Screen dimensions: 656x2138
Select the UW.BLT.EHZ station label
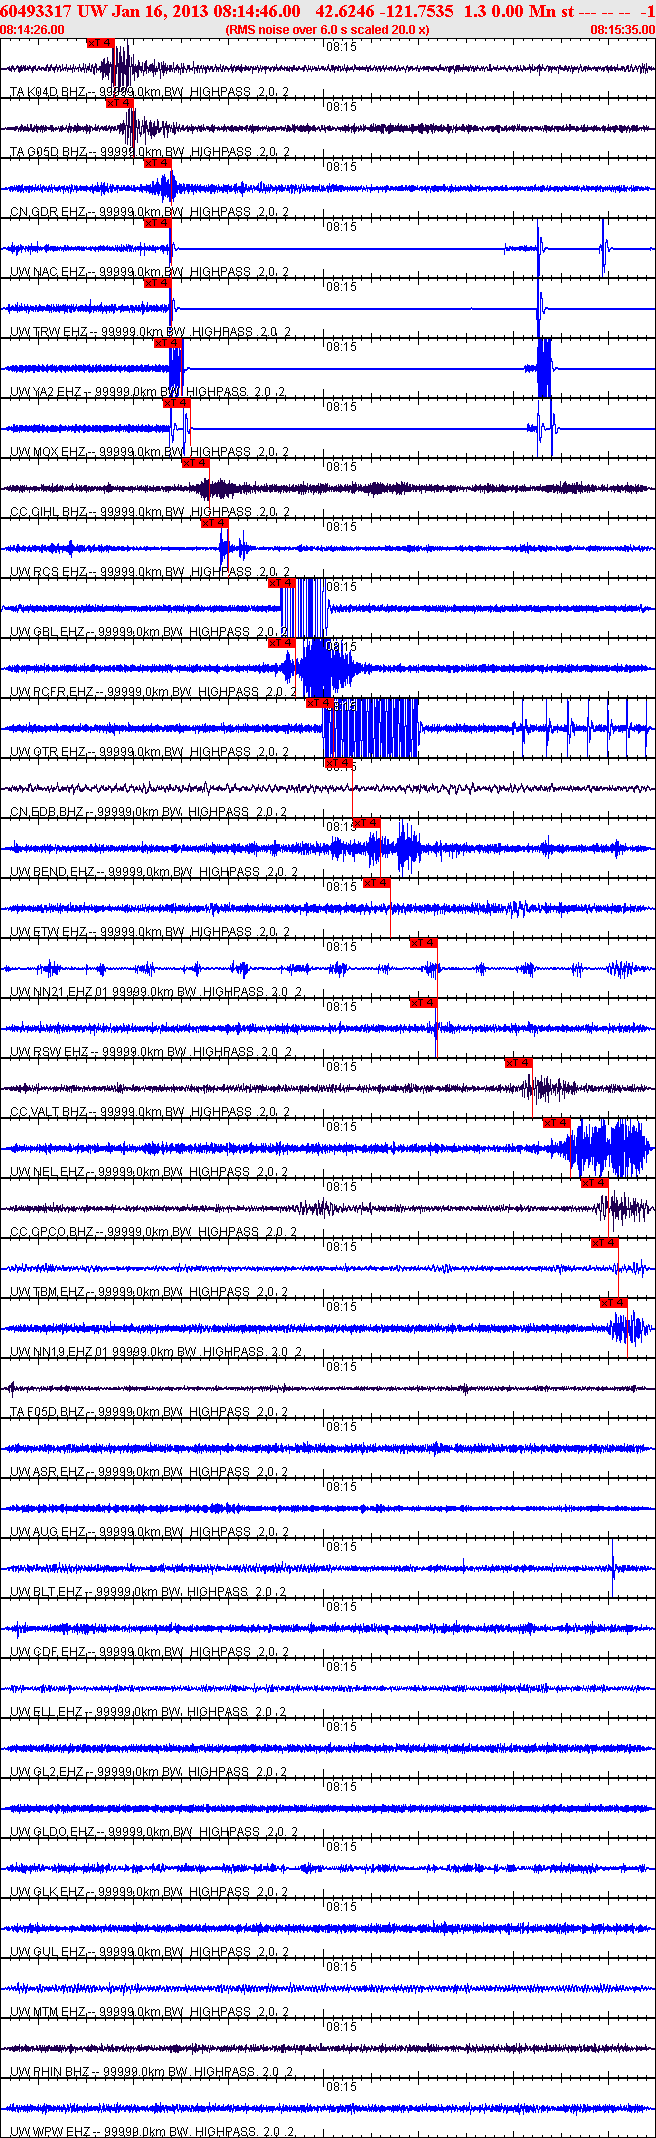149,1592
